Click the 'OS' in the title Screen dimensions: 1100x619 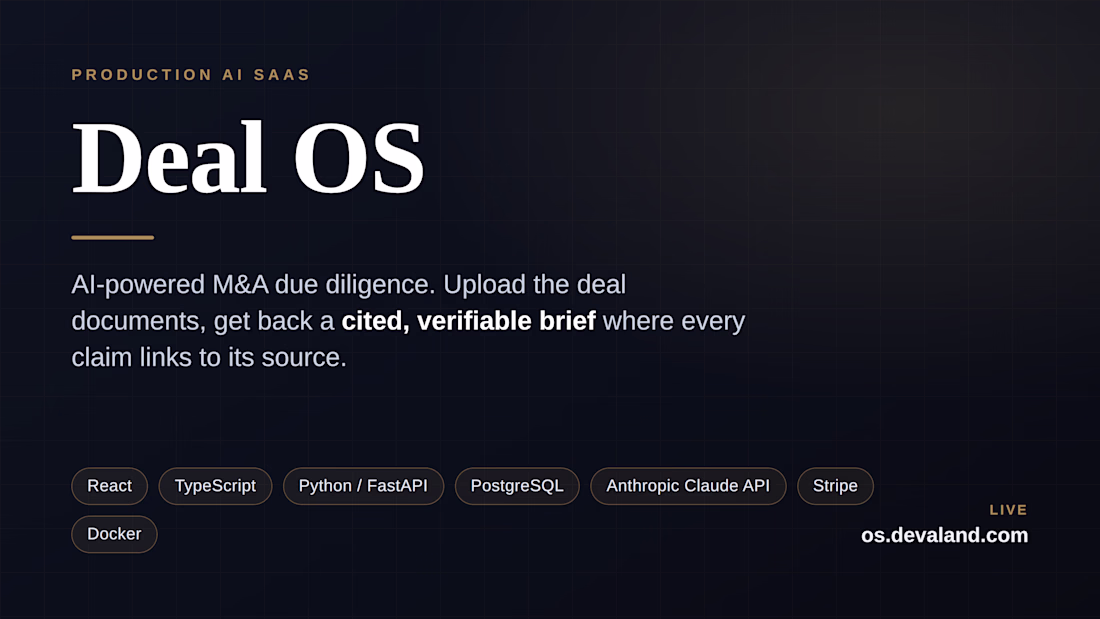[358, 157]
